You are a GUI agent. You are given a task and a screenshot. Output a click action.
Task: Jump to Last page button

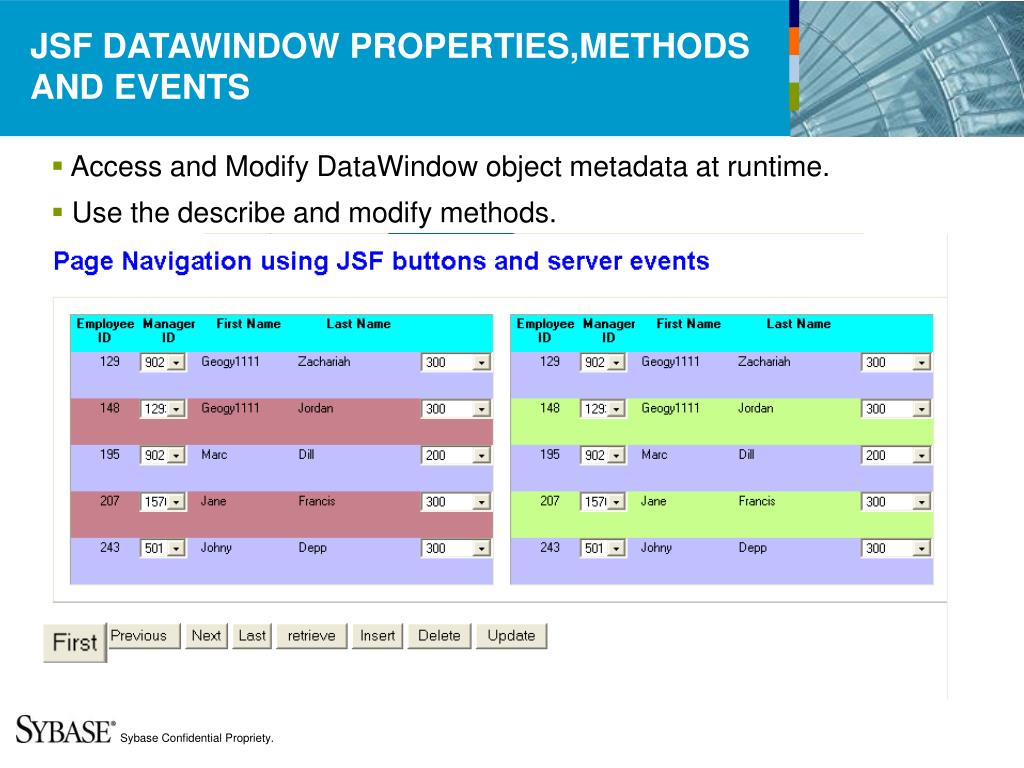[252, 635]
